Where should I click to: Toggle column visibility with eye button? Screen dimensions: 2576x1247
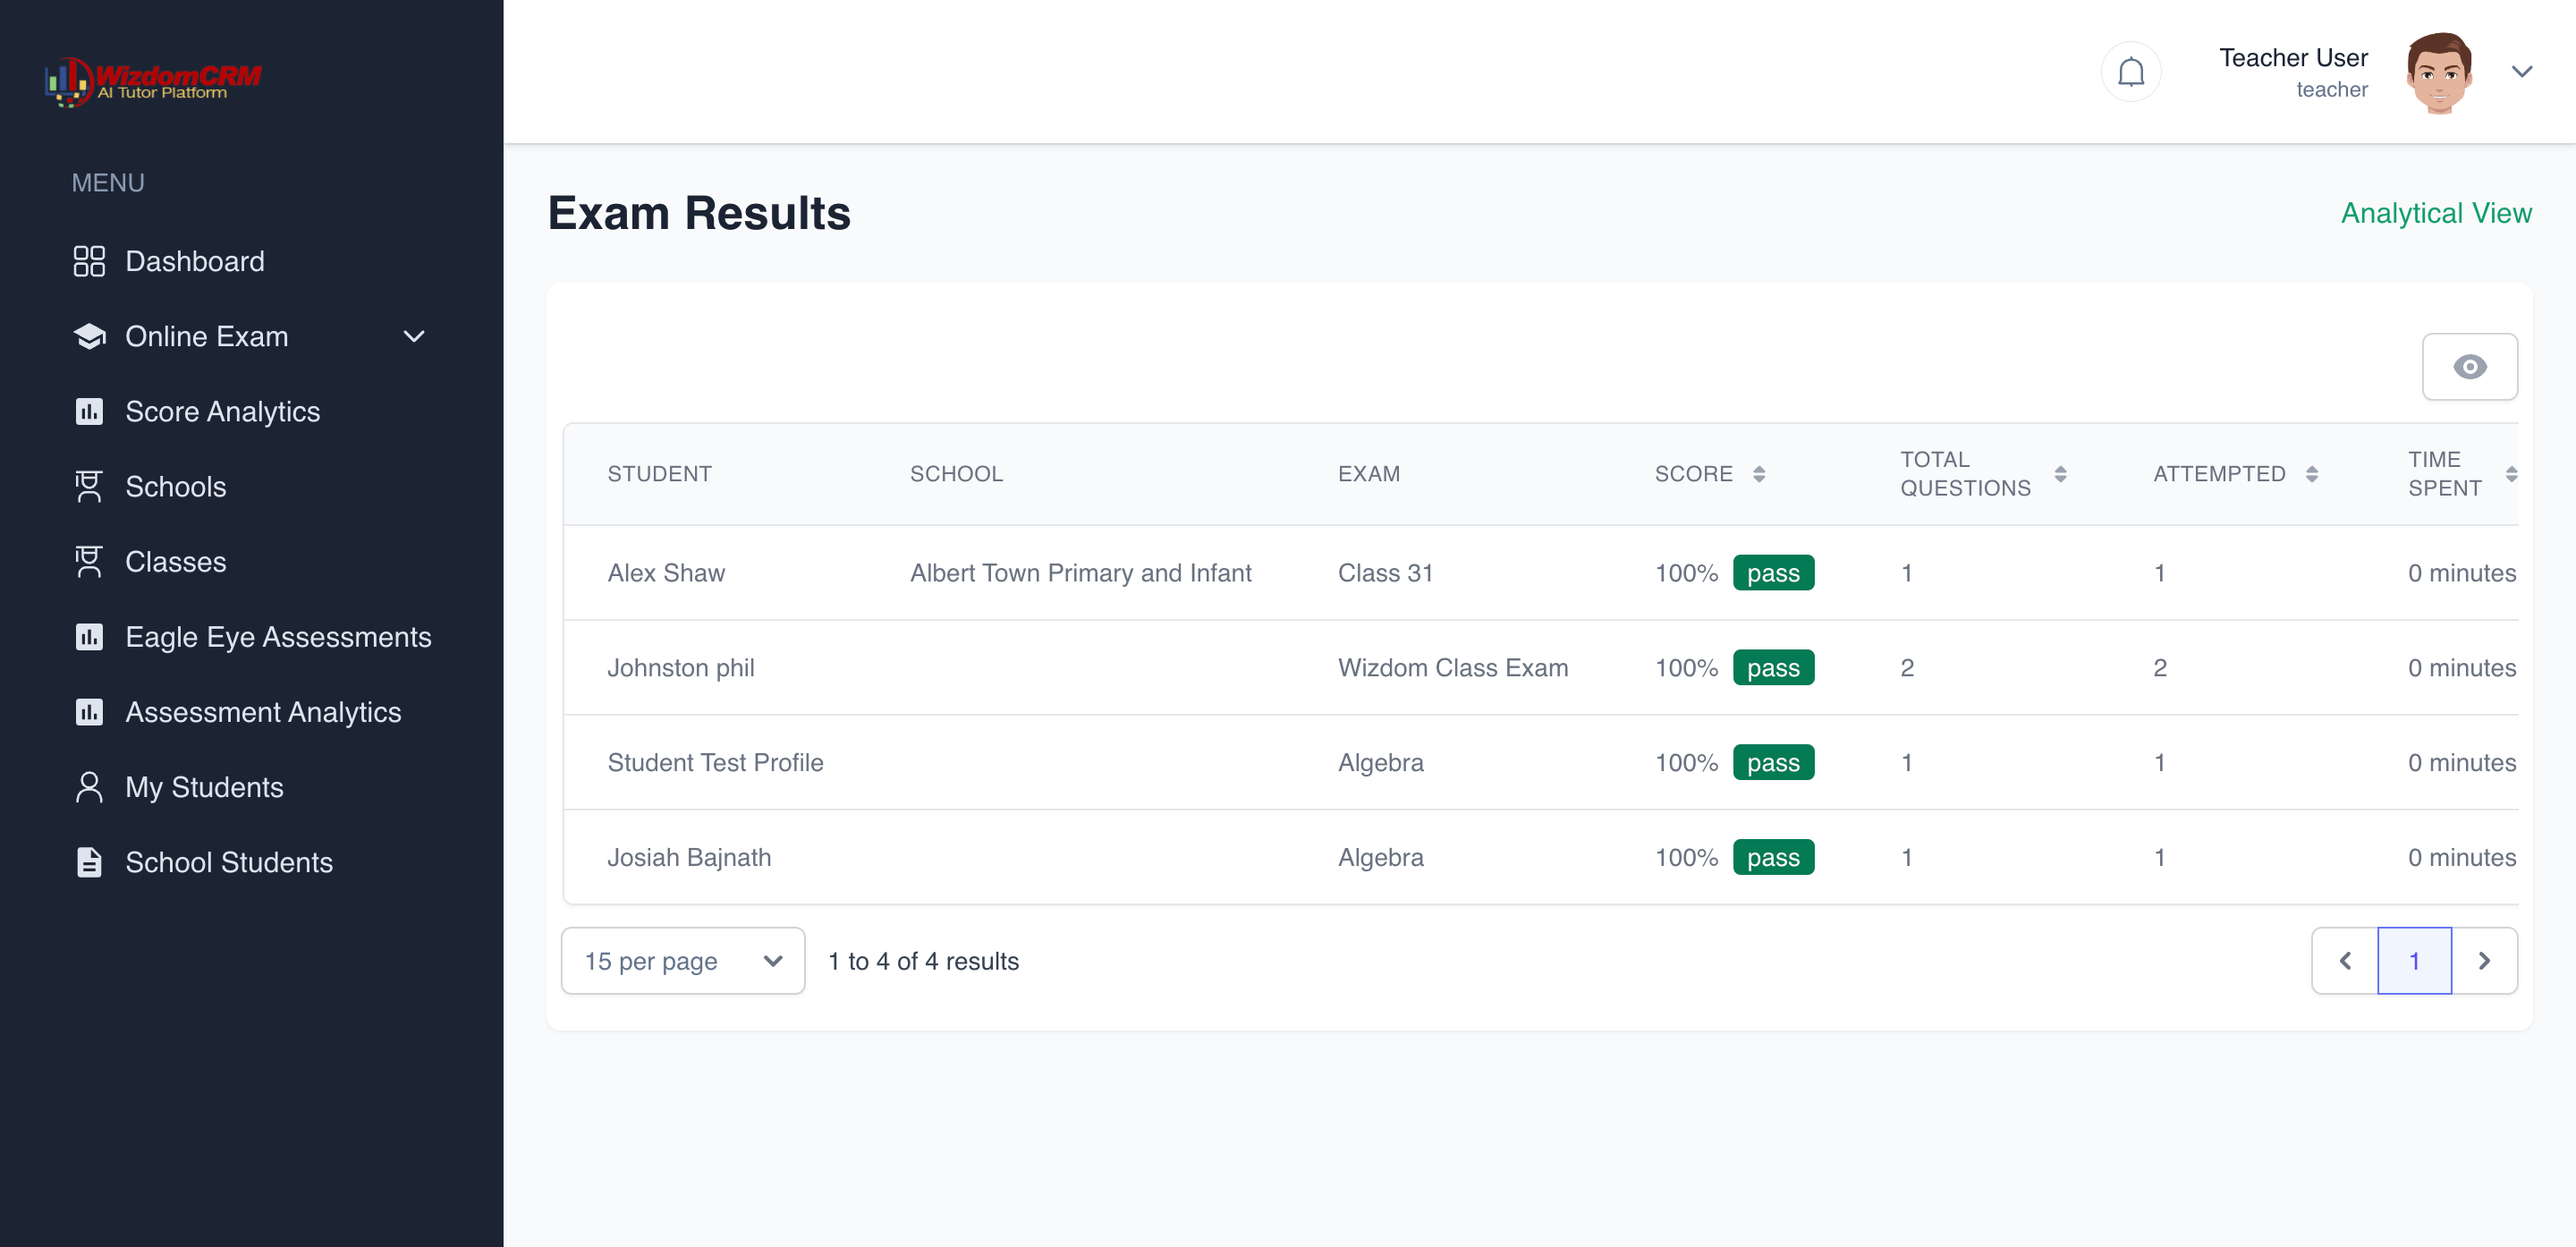pyautogui.click(x=2469, y=367)
